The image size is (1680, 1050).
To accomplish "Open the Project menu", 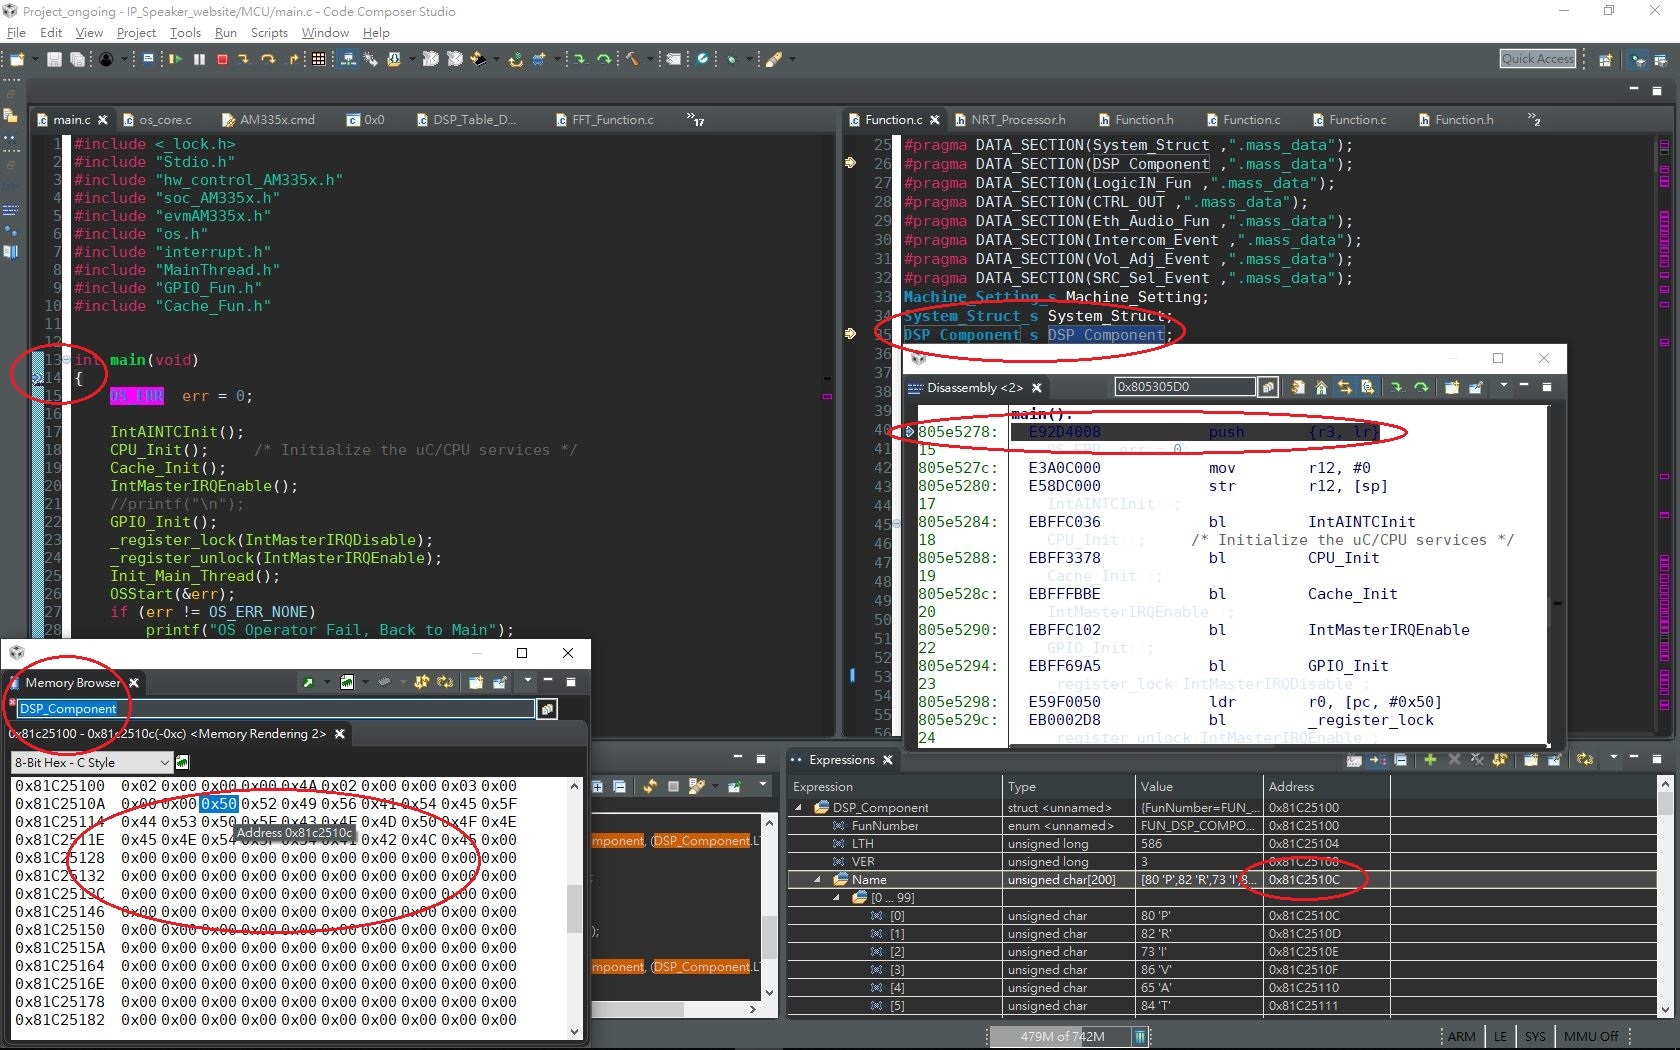I will [136, 32].
